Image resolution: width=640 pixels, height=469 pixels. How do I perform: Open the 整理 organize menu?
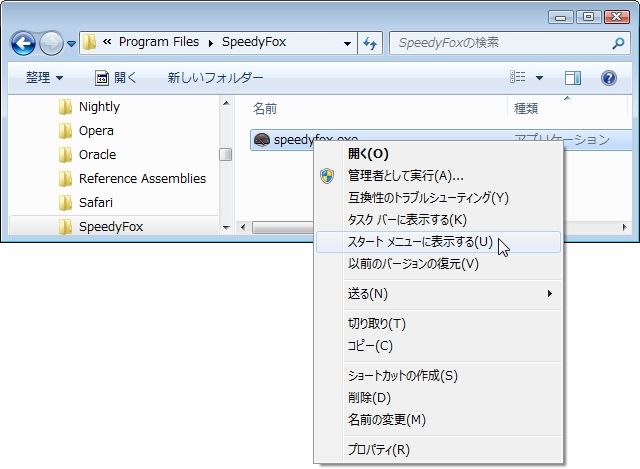pyautogui.click(x=44, y=77)
